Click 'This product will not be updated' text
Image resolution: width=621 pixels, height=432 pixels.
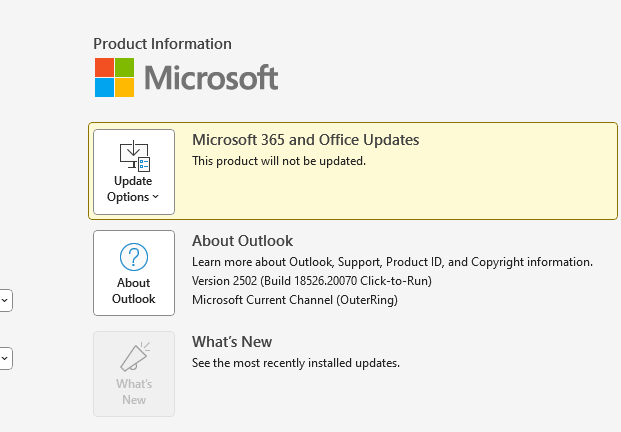click(x=279, y=161)
